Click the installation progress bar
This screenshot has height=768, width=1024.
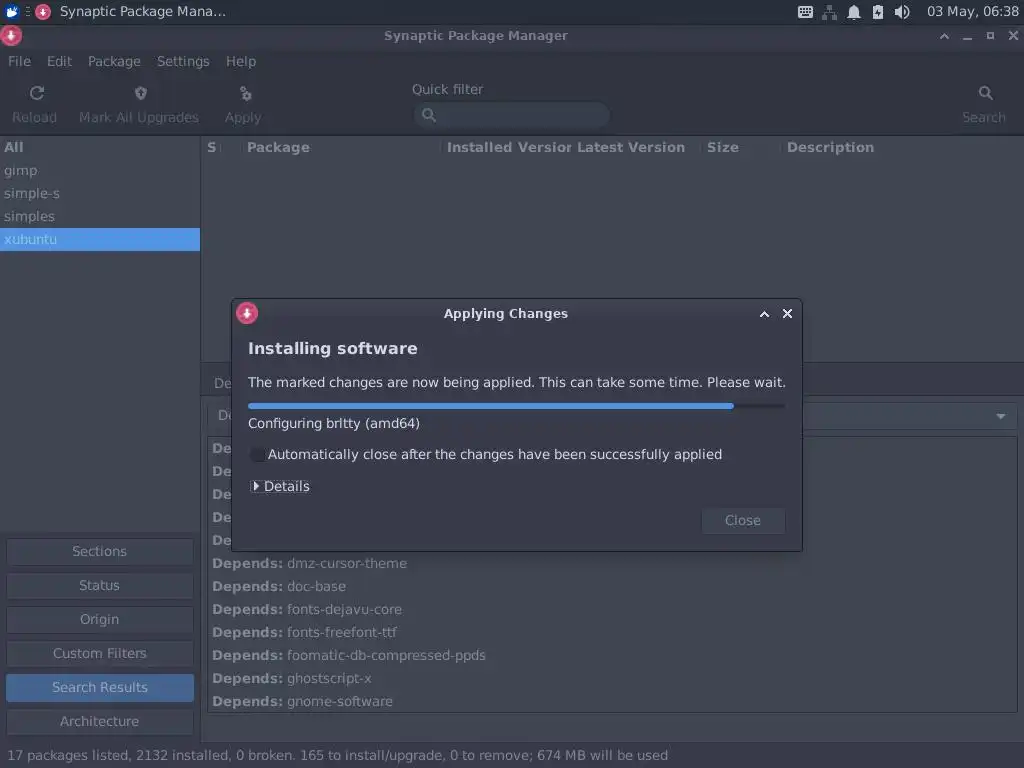tap(516, 406)
